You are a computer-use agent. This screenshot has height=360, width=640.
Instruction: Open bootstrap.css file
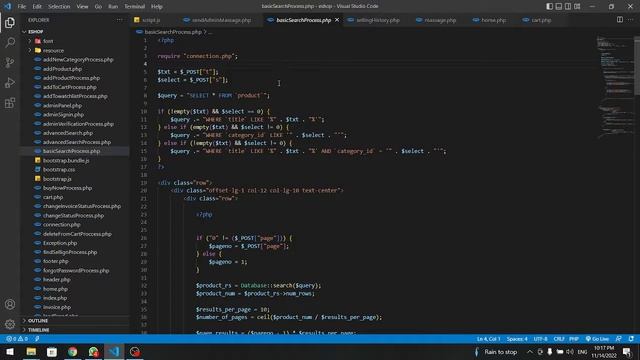click(59, 169)
